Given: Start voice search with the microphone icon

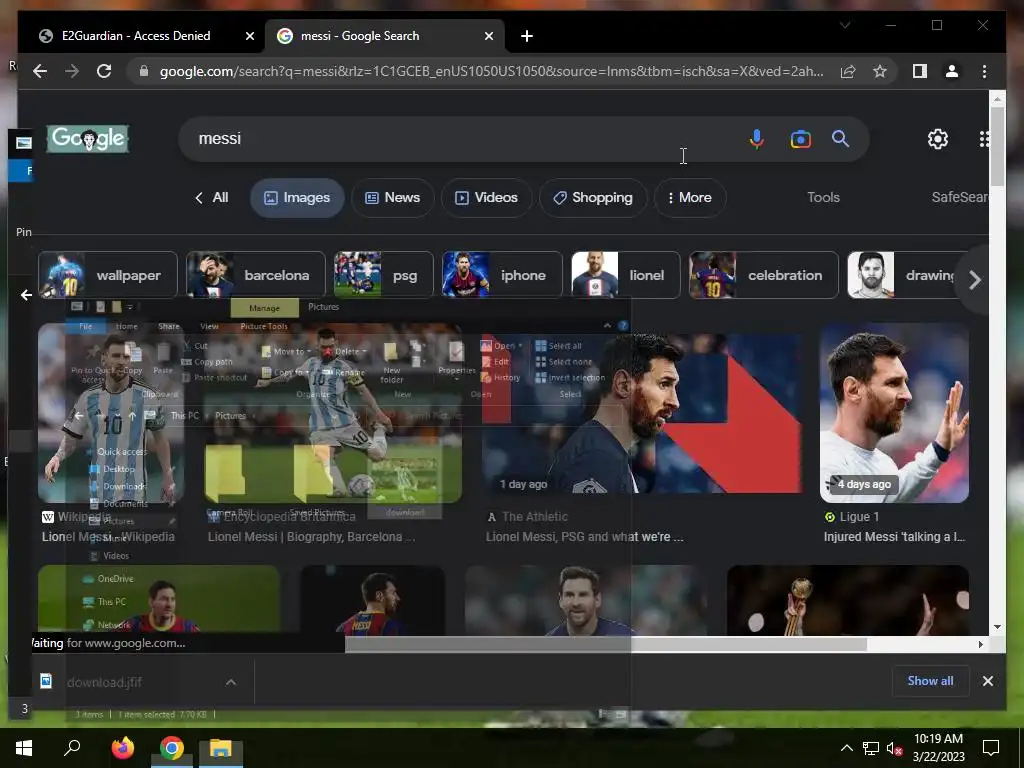Looking at the screenshot, I should pos(756,139).
